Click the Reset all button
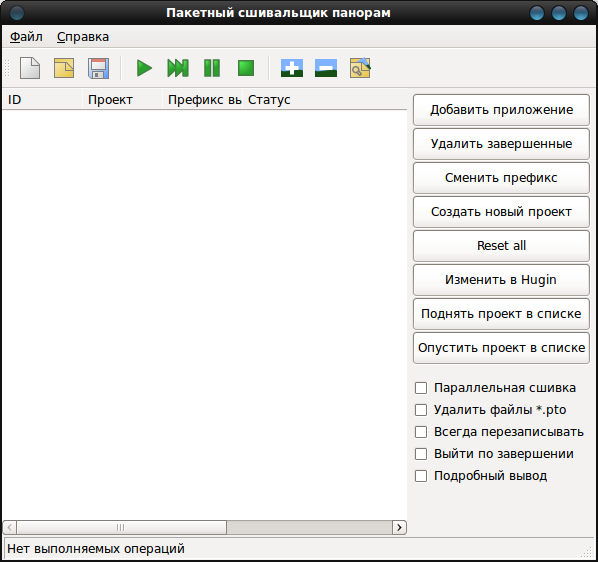The image size is (598, 562). coord(501,246)
